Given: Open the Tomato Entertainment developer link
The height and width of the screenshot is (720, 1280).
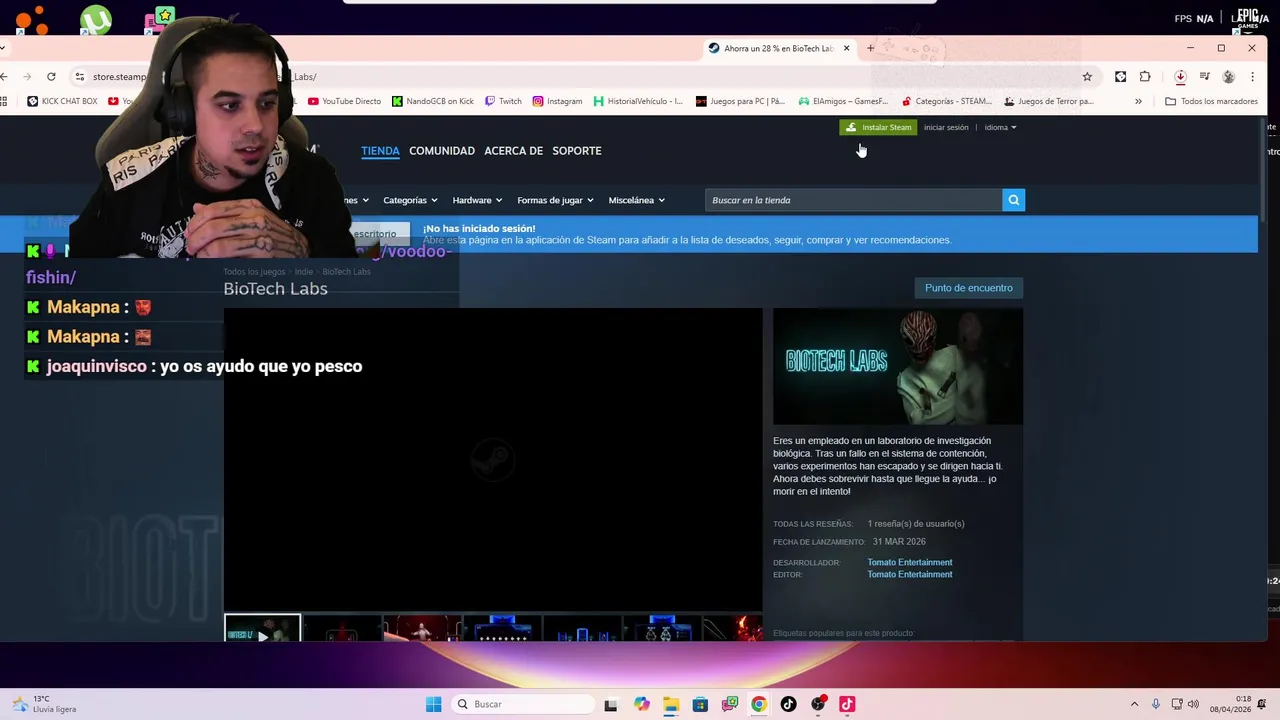Looking at the screenshot, I should [910, 562].
